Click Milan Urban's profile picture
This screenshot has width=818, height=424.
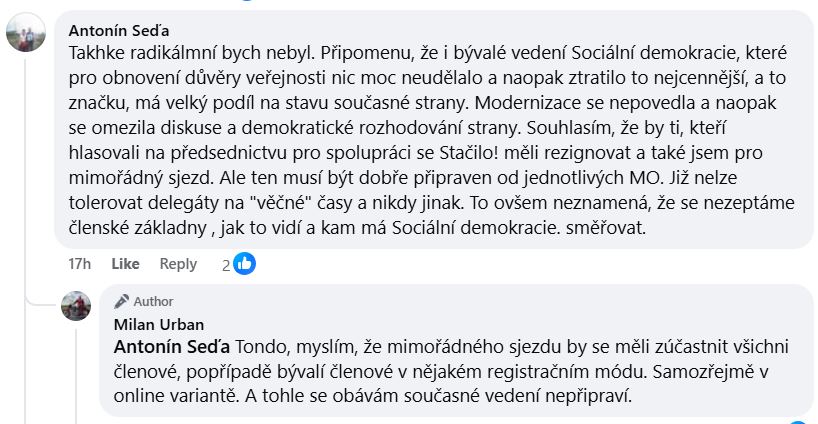click(x=77, y=306)
